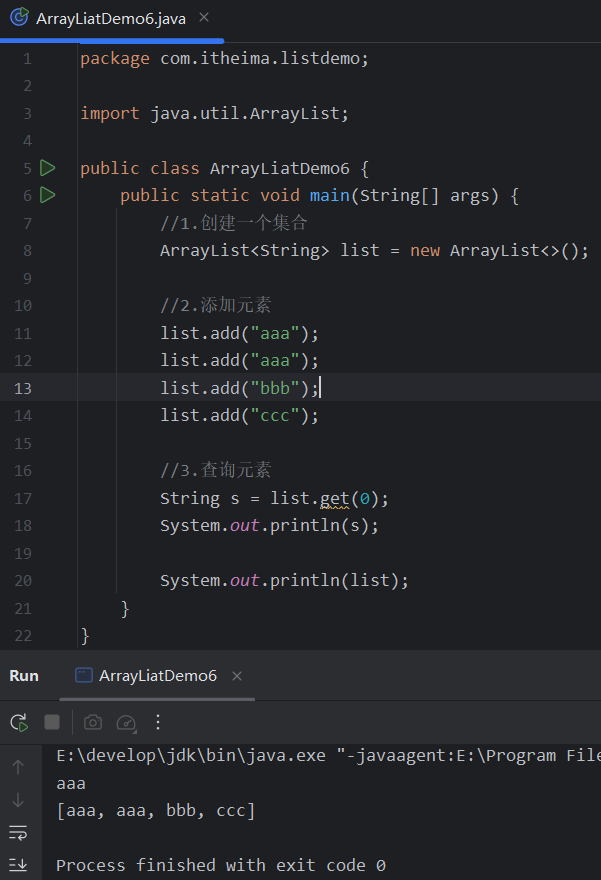The width and height of the screenshot is (601, 880).
Task: Click the comment //1.创建一个集合
Action: pyautogui.click(x=234, y=223)
